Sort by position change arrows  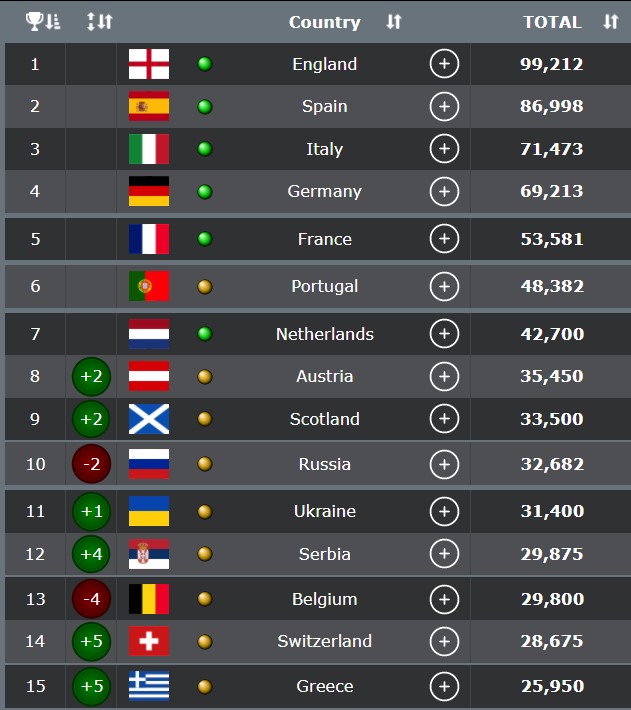(100, 21)
